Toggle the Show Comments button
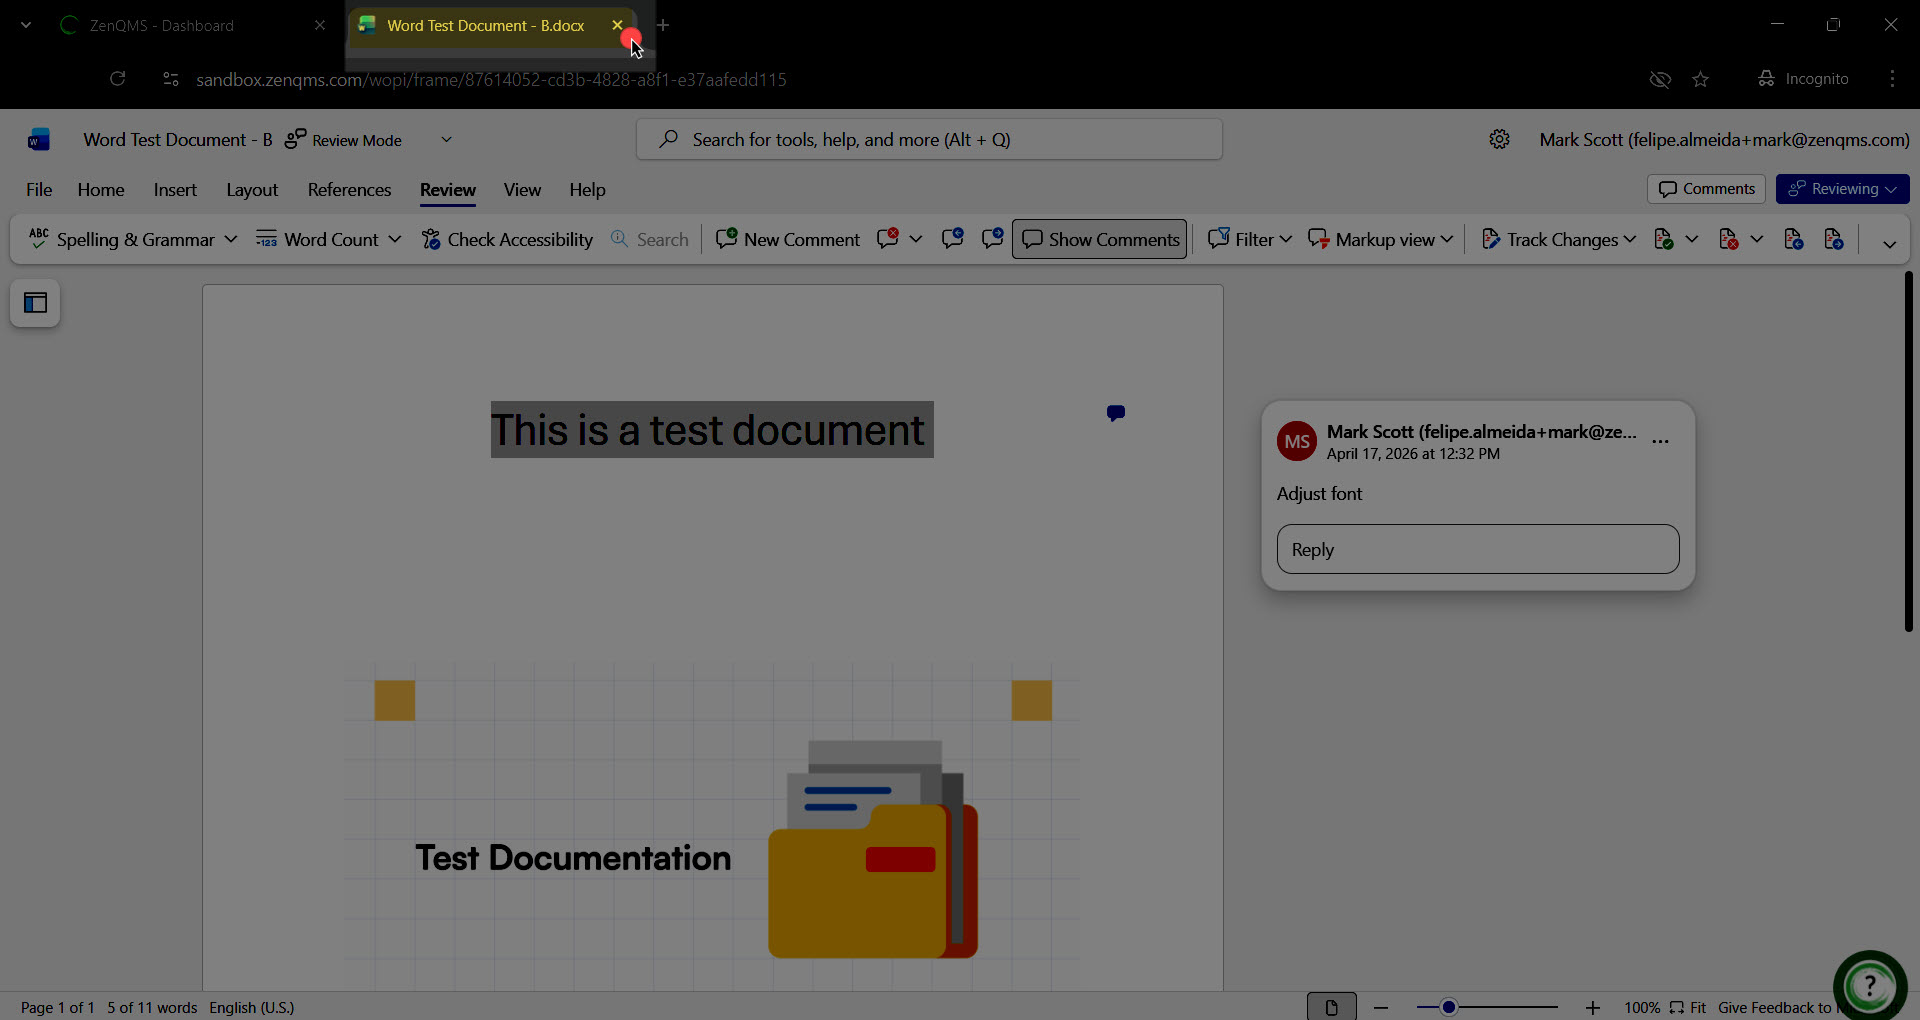The width and height of the screenshot is (1920, 1020). (x=1099, y=239)
